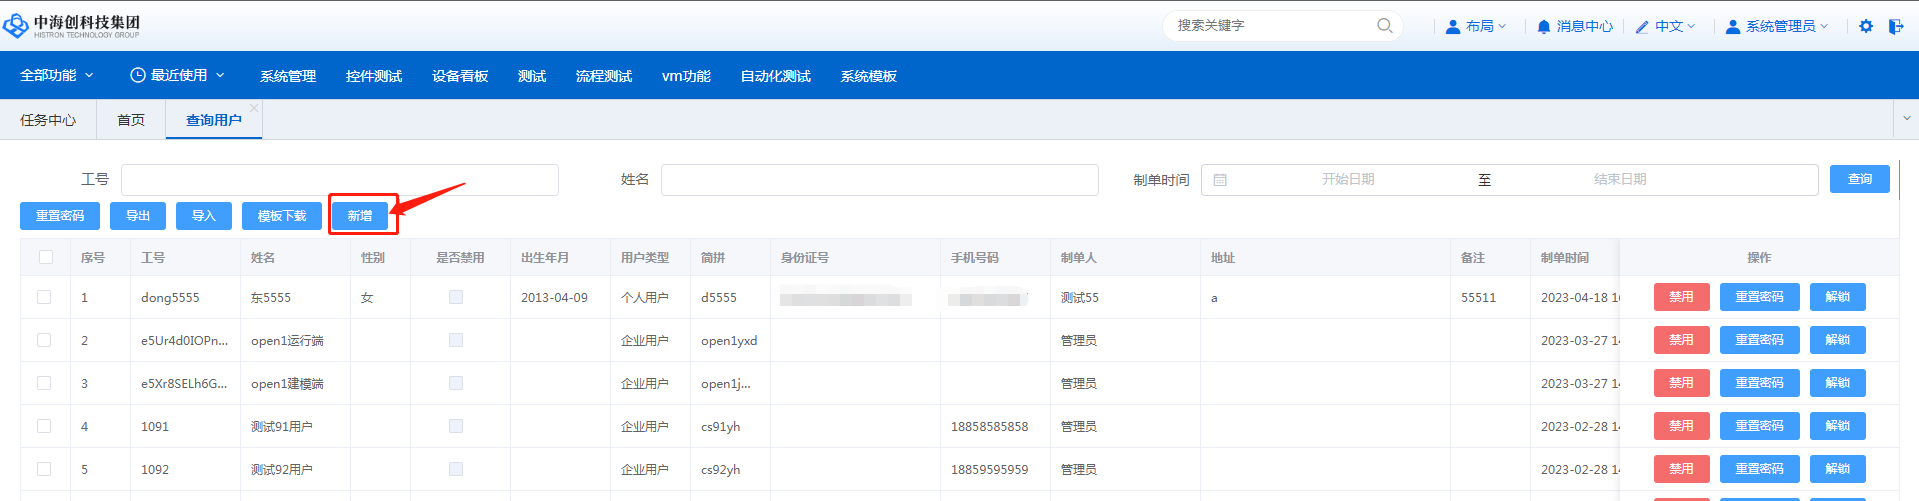This screenshot has height=501, width=1919.
Task: Select all rows with header checkbox
Action: point(46,257)
